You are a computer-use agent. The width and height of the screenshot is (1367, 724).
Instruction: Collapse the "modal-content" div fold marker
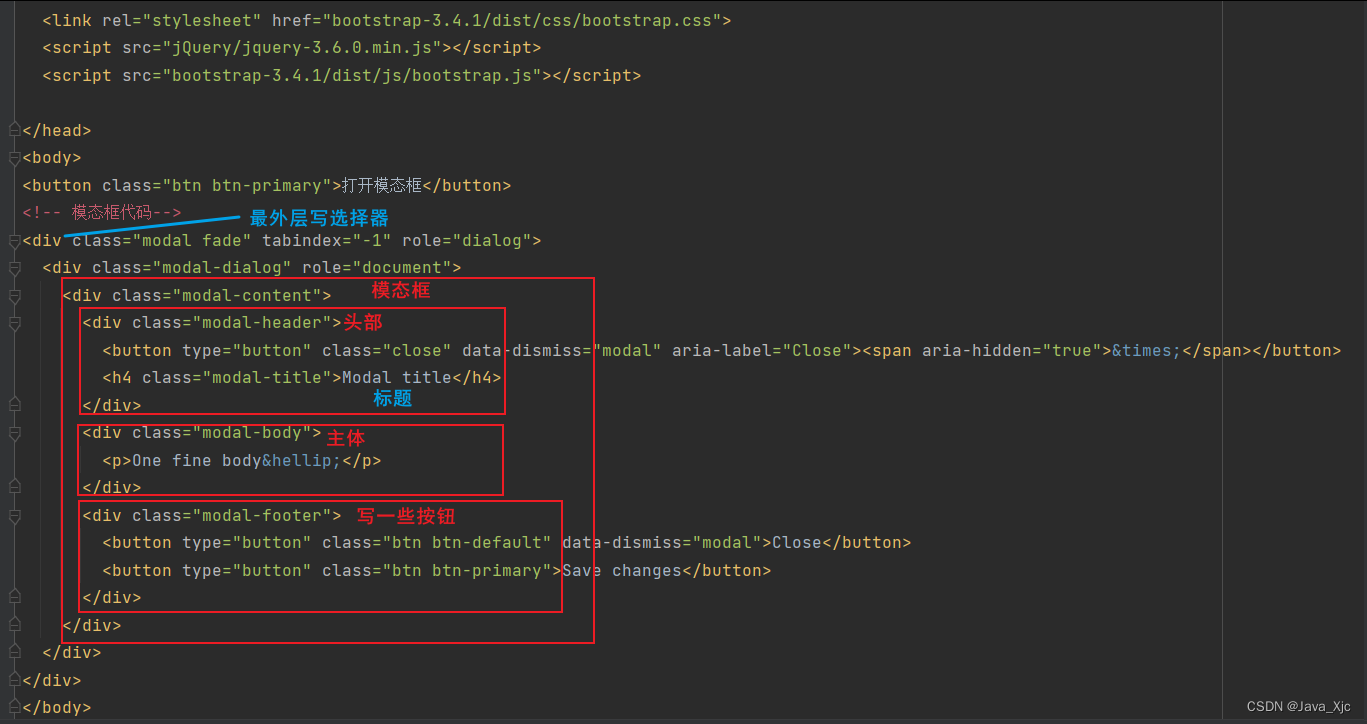coord(14,296)
